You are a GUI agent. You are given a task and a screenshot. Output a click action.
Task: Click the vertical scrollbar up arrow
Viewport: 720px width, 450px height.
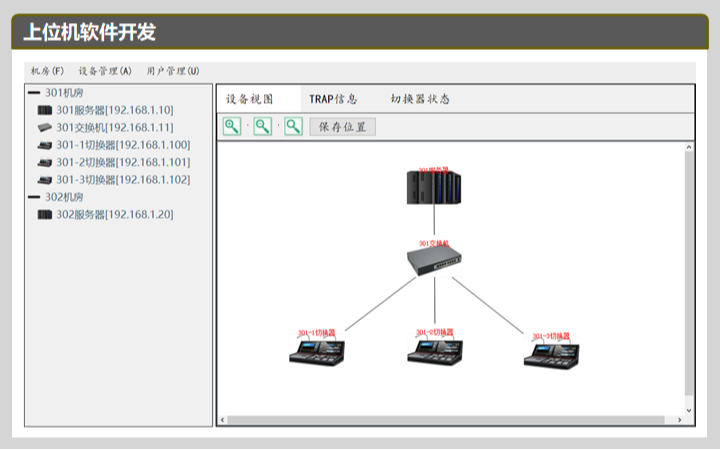(x=689, y=147)
